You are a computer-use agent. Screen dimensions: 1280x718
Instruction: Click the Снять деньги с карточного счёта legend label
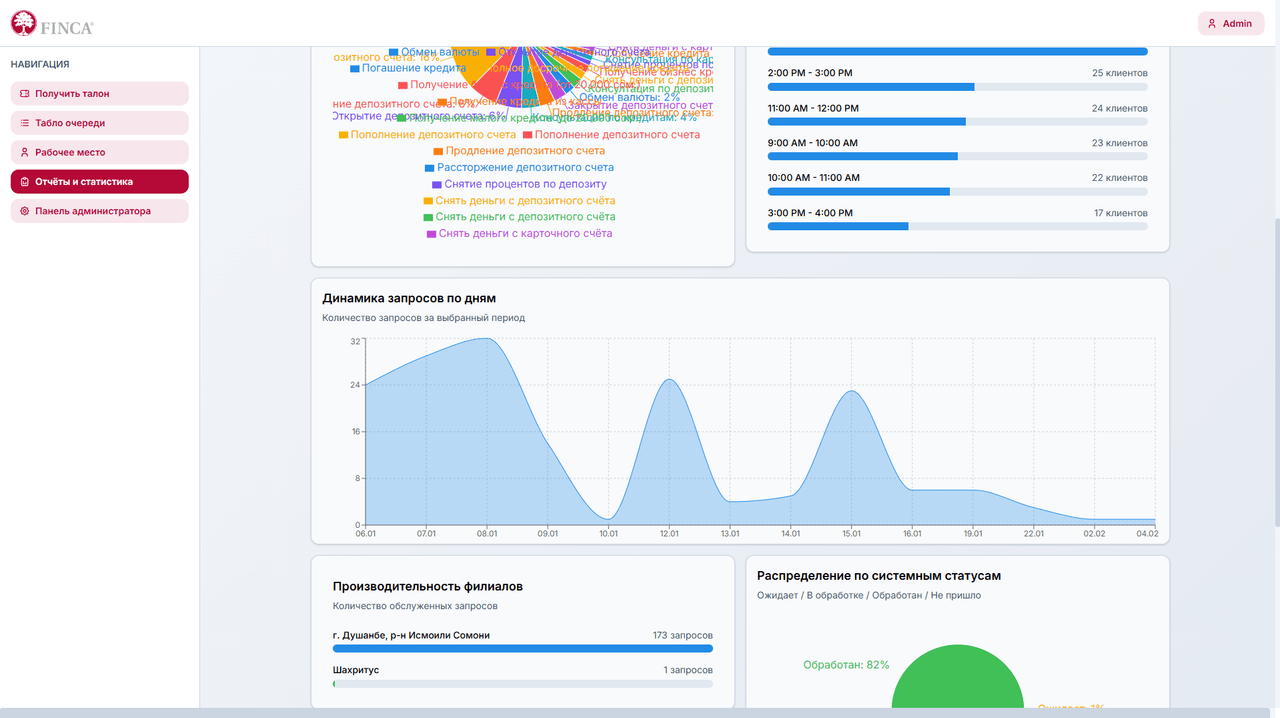tap(526, 234)
